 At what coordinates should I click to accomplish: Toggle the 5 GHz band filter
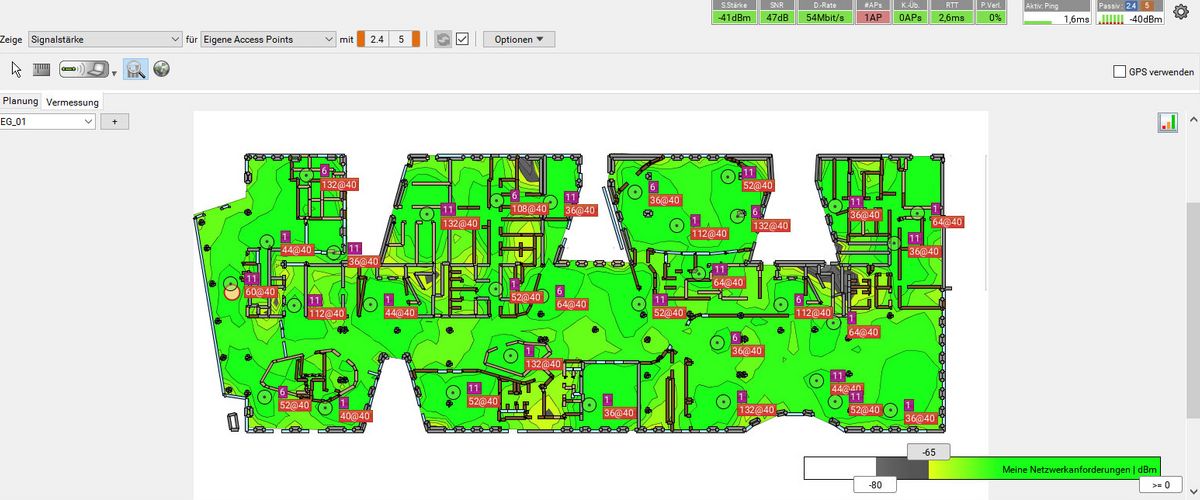(403, 39)
